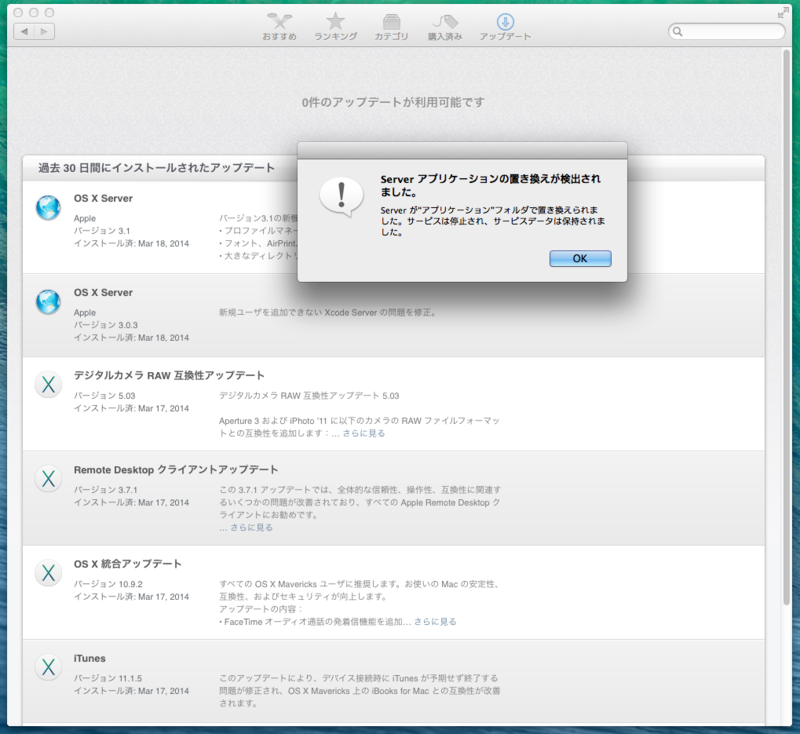
Task: Click the OS X 統合アップデート X icon
Action: (48, 573)
